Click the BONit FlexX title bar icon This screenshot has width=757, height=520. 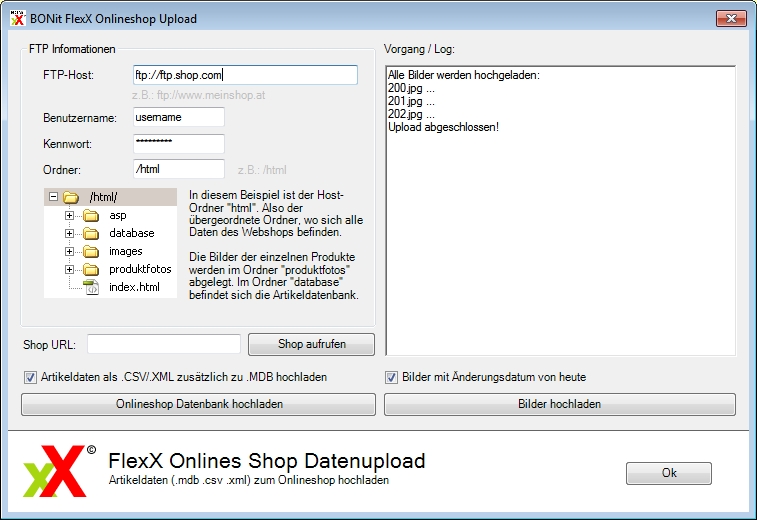pyautogui.click(x=17, y=18)
